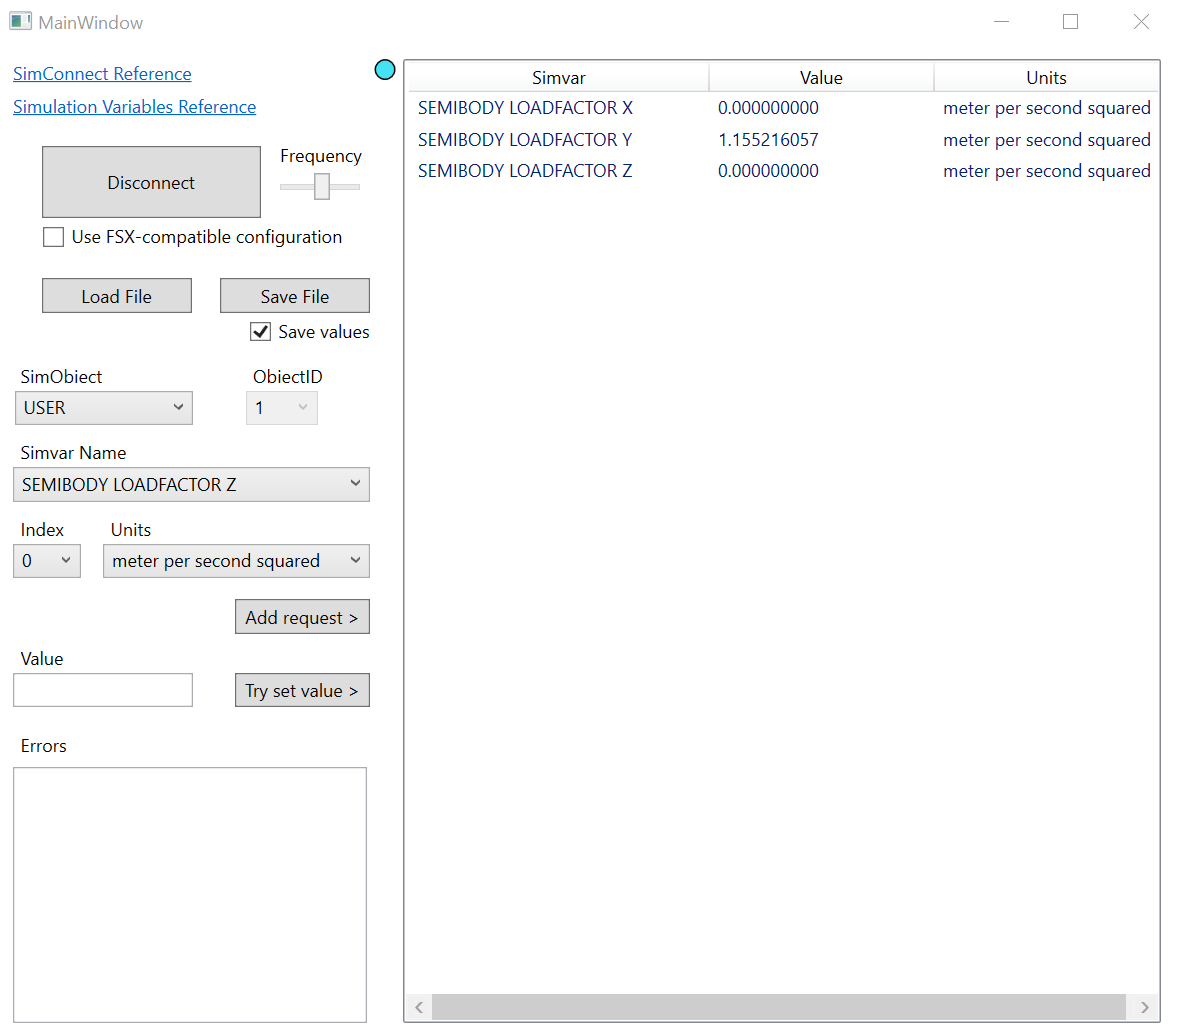Click the Frequency slider thumb
The height and width of the screenshot is (1036, 1177).
(322, 186)
